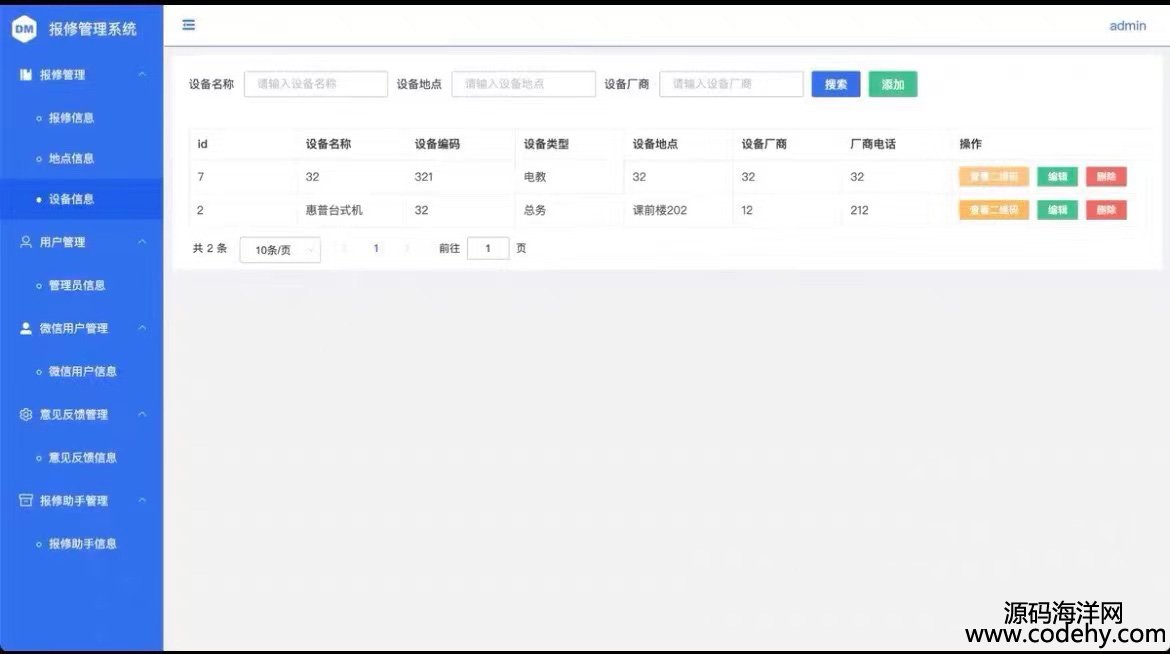
Task: Go to 管理员信息 page
Action: click(76, 285)
